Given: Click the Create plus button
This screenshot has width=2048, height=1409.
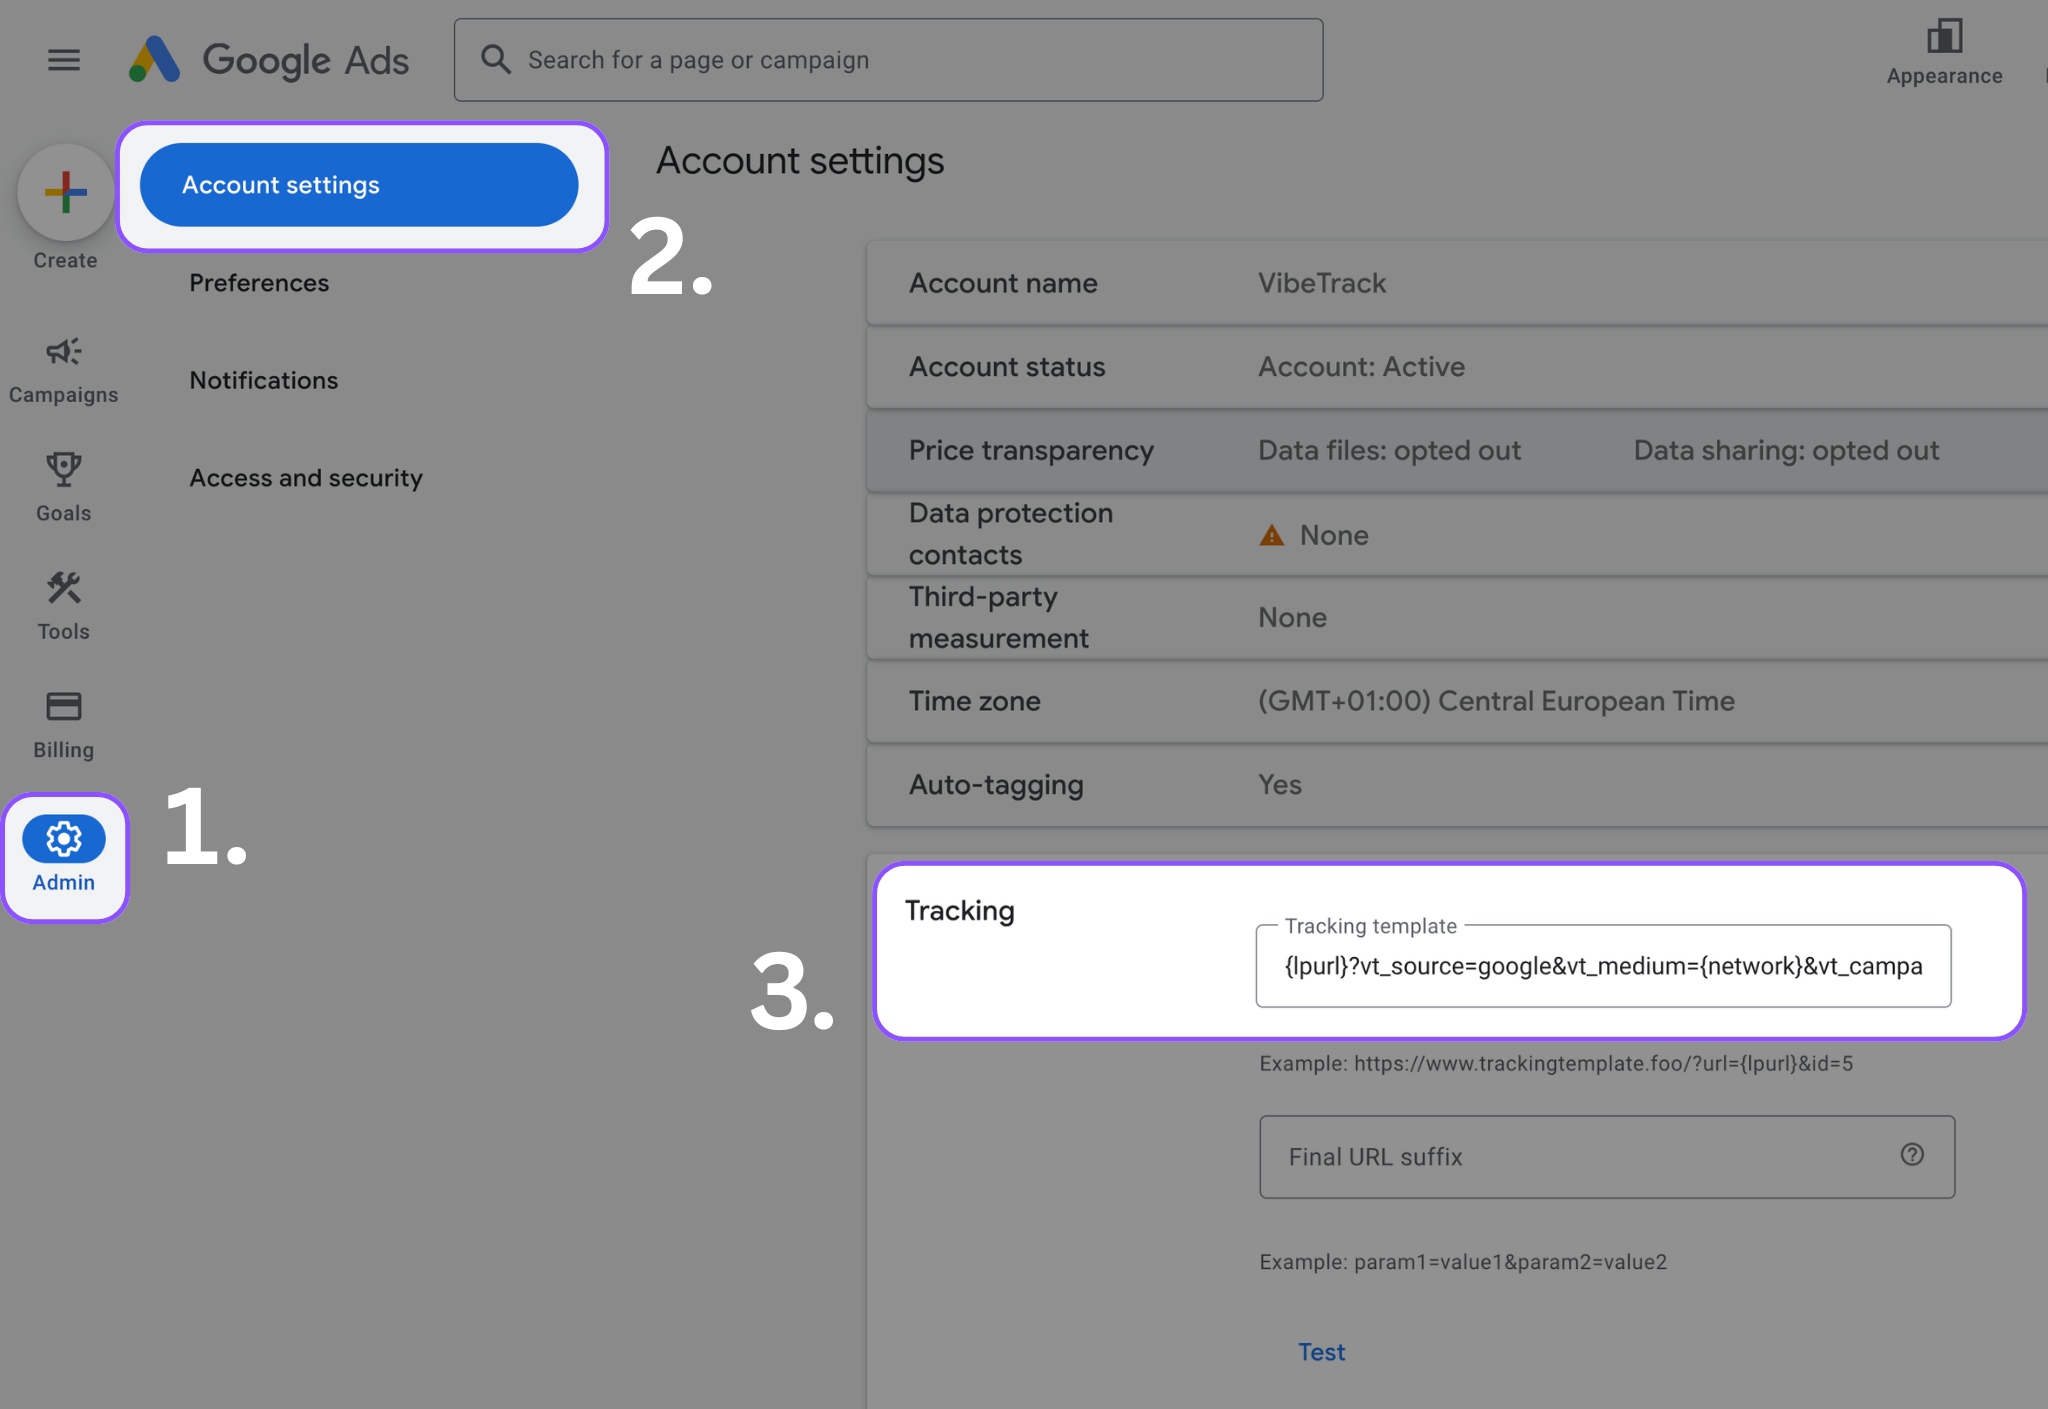Looking at the screenshot, I should [x=66, y=192].
